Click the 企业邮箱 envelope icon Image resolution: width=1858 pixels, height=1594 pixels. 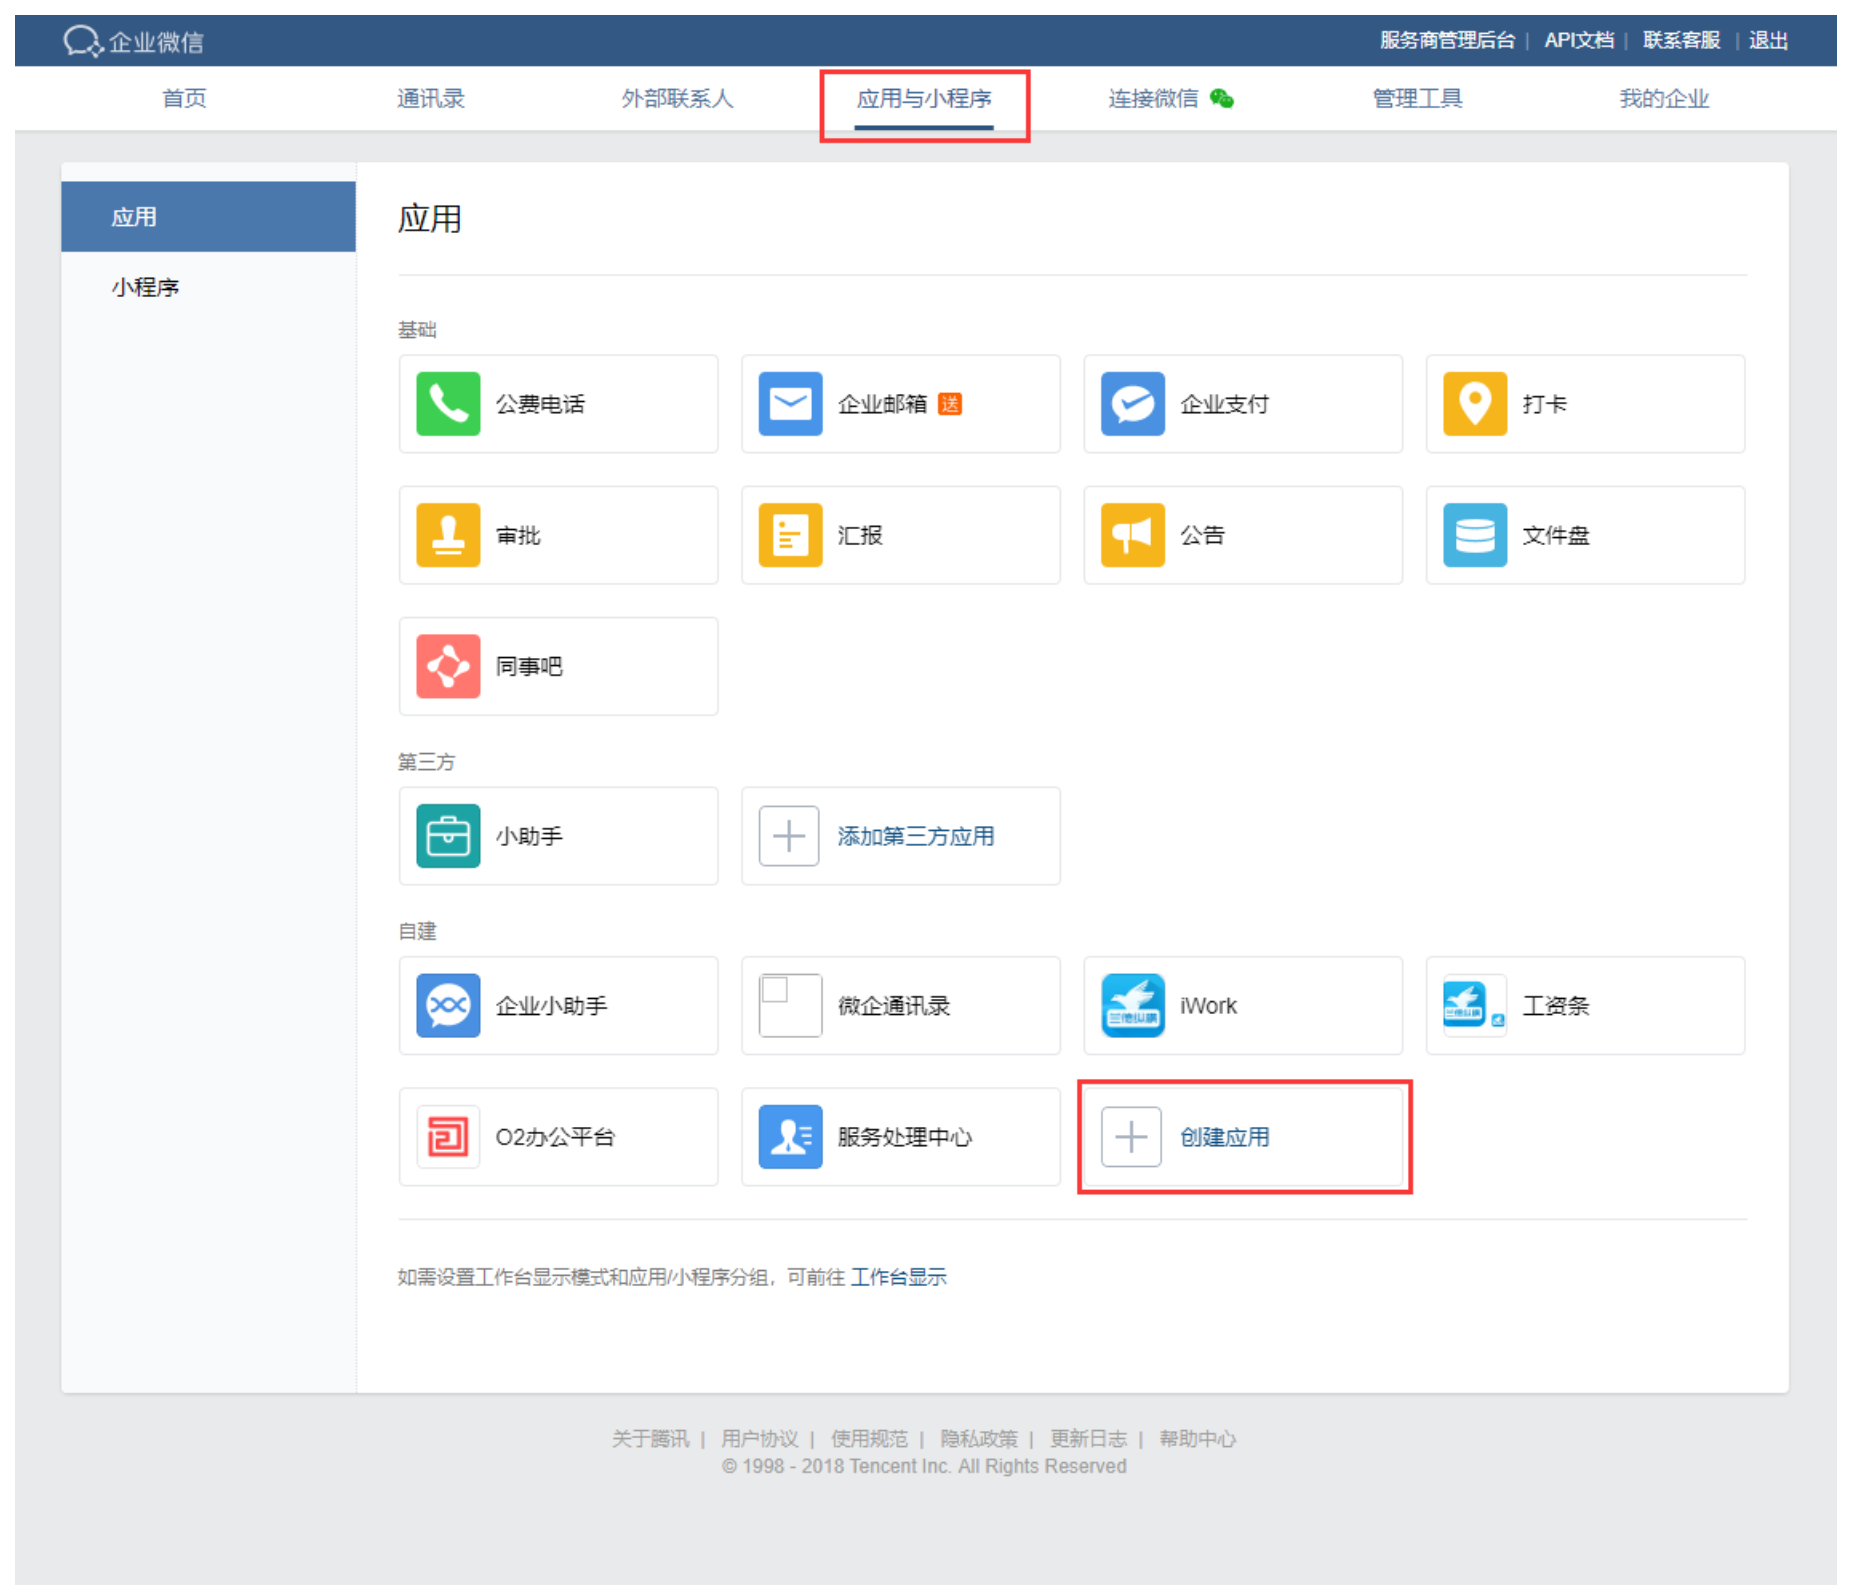click(x=790, y=404)
